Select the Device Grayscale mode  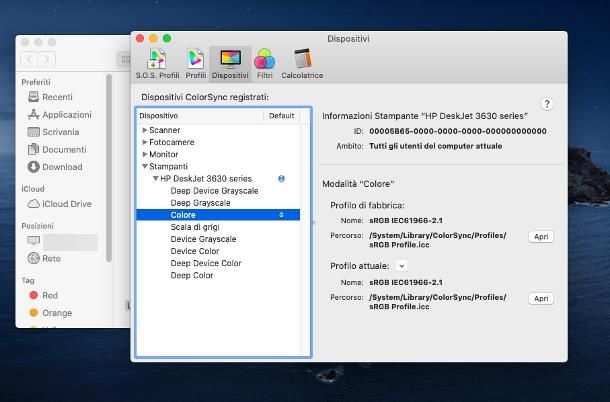(x=203, y=239)
